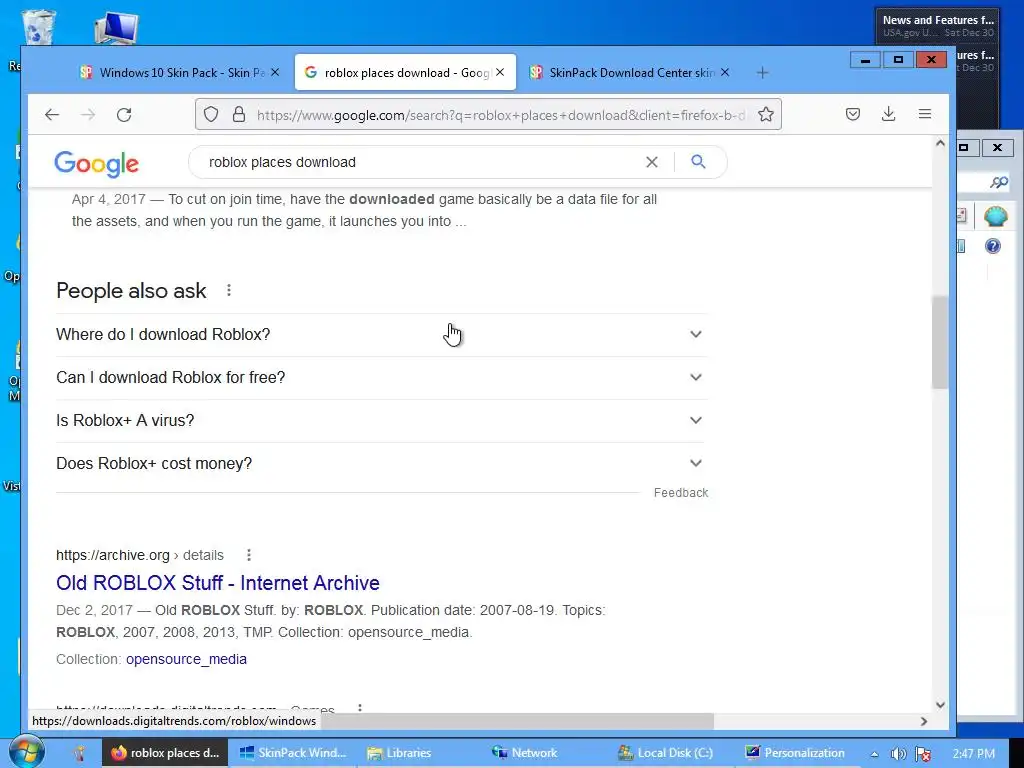Open Personalization taskbar button

pos(795,753)
